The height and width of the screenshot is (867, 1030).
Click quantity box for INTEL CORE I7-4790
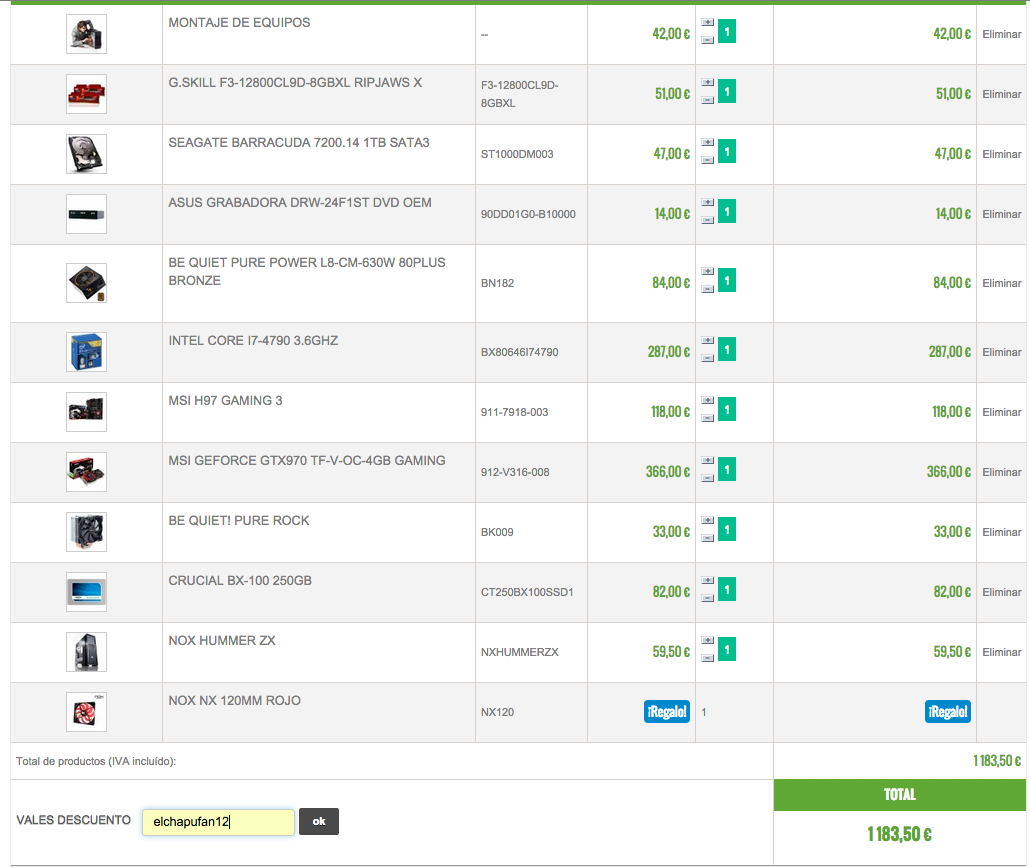click(x=727, y=349)
